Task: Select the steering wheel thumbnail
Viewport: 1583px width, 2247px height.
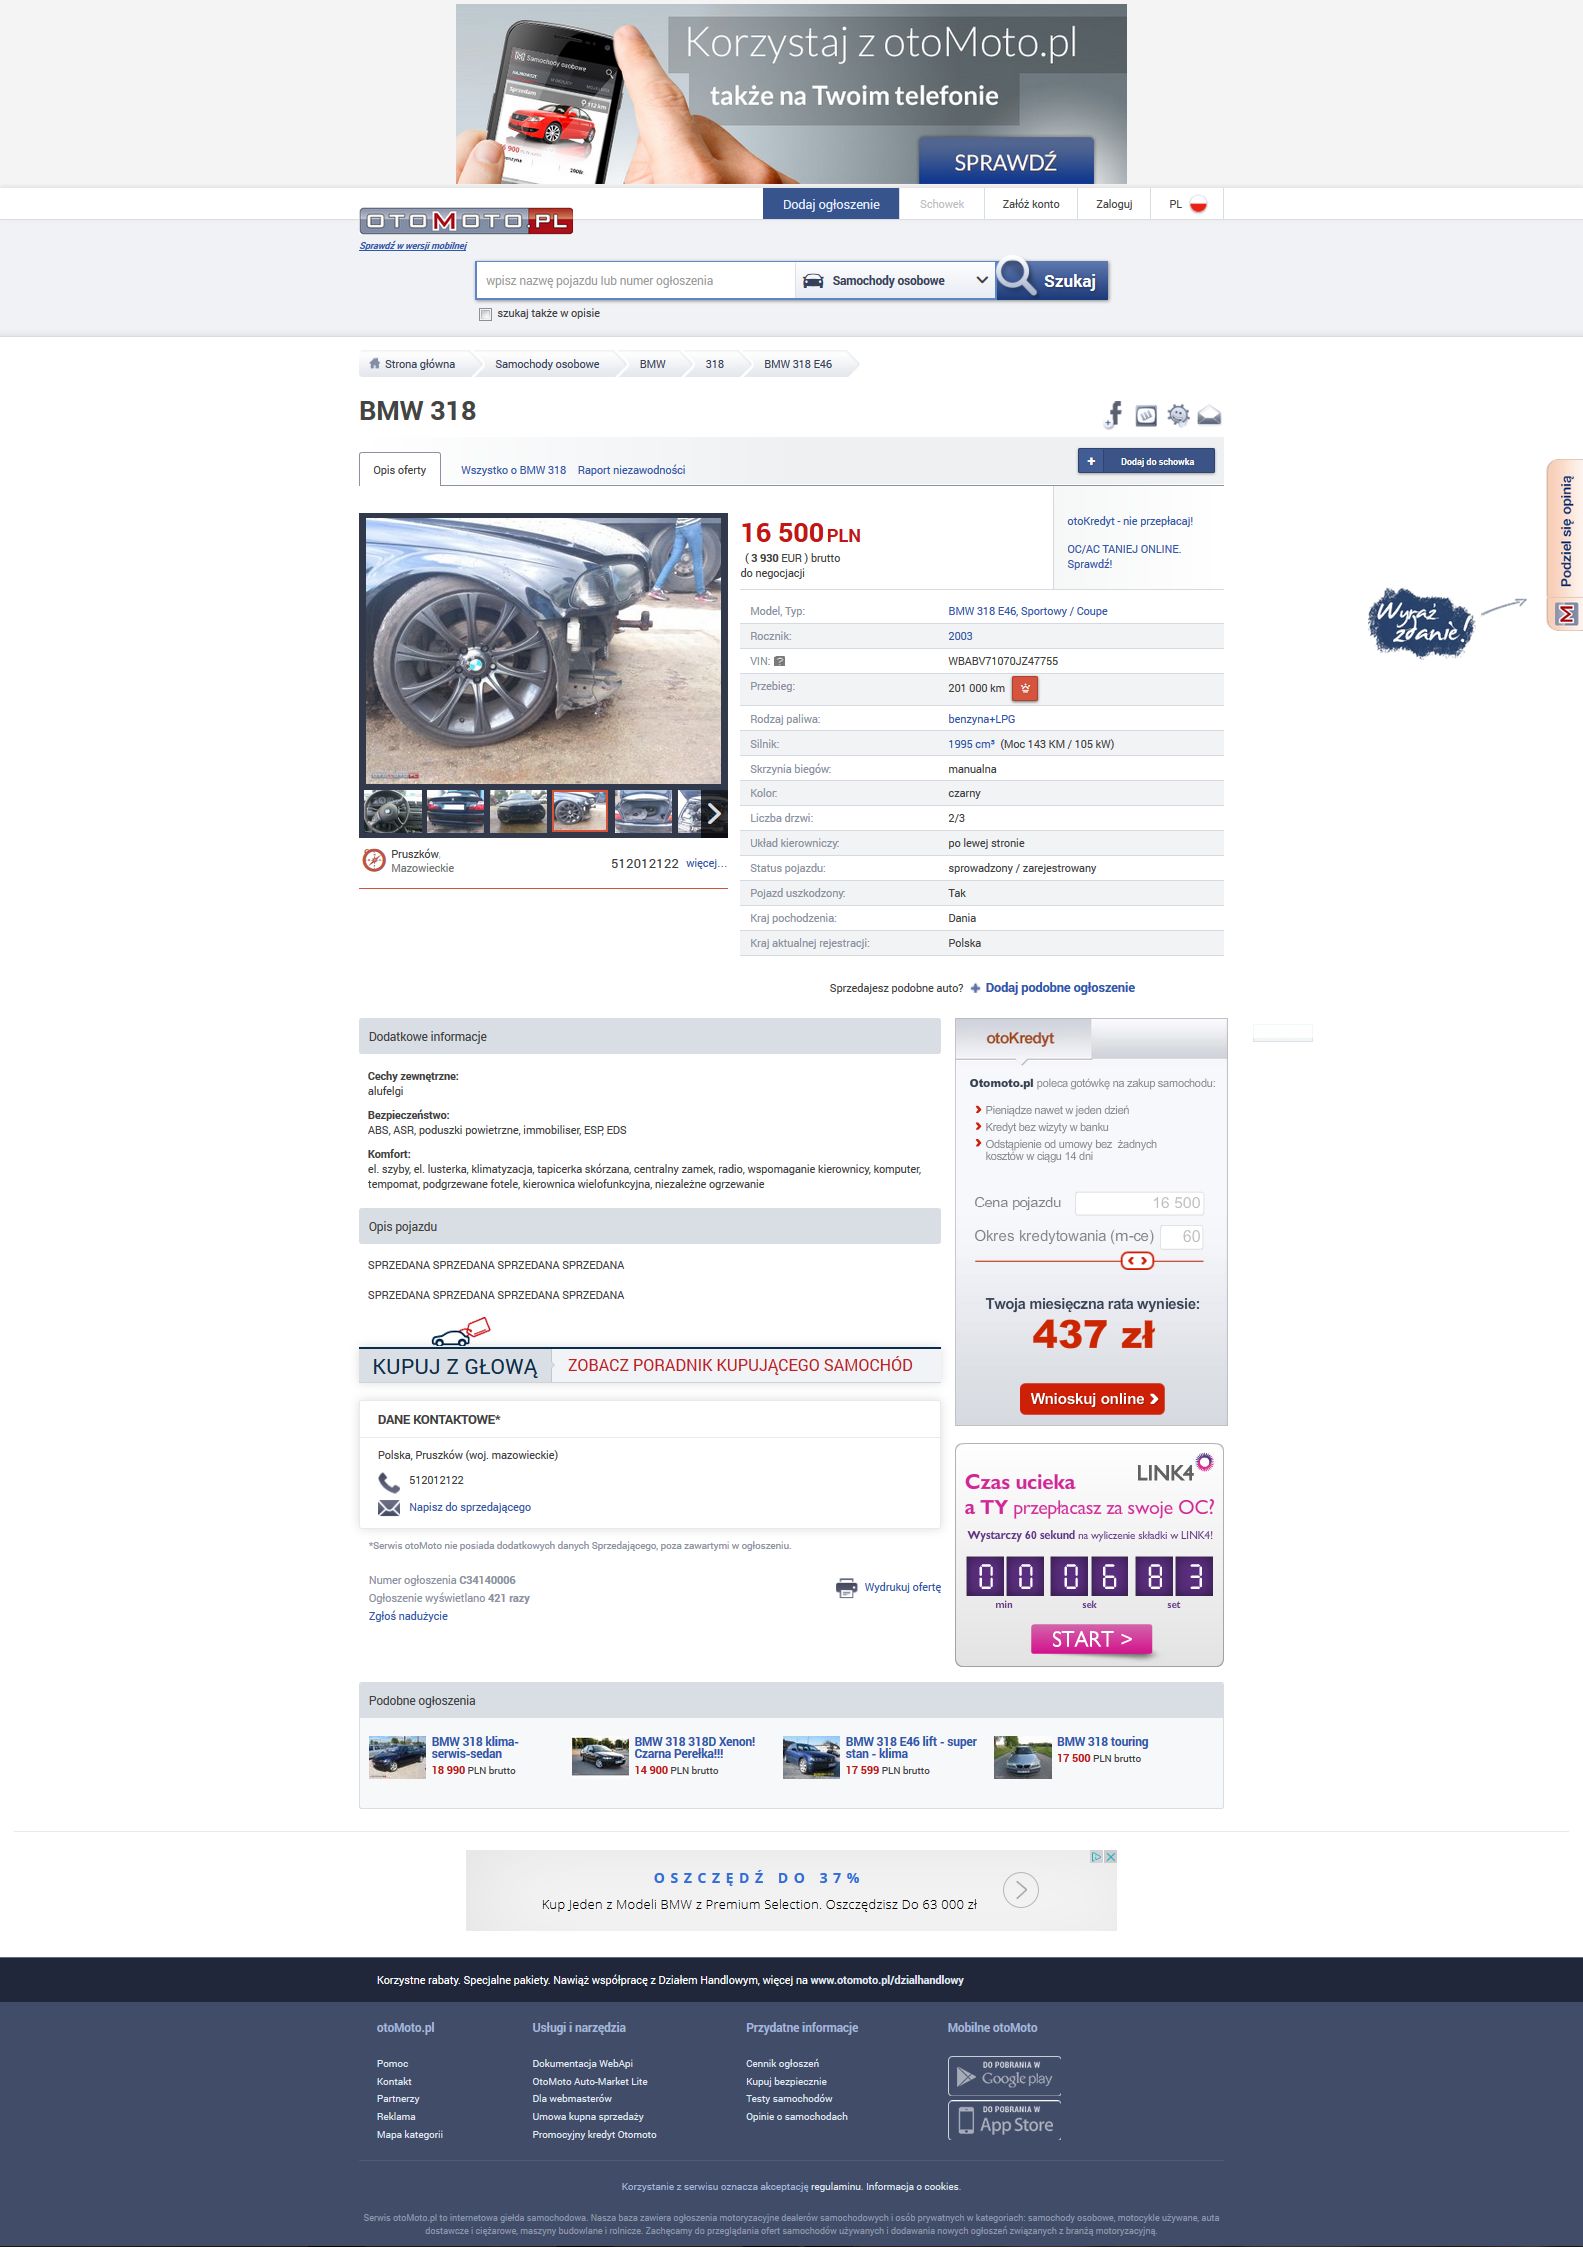Action: tap(393, 811)
